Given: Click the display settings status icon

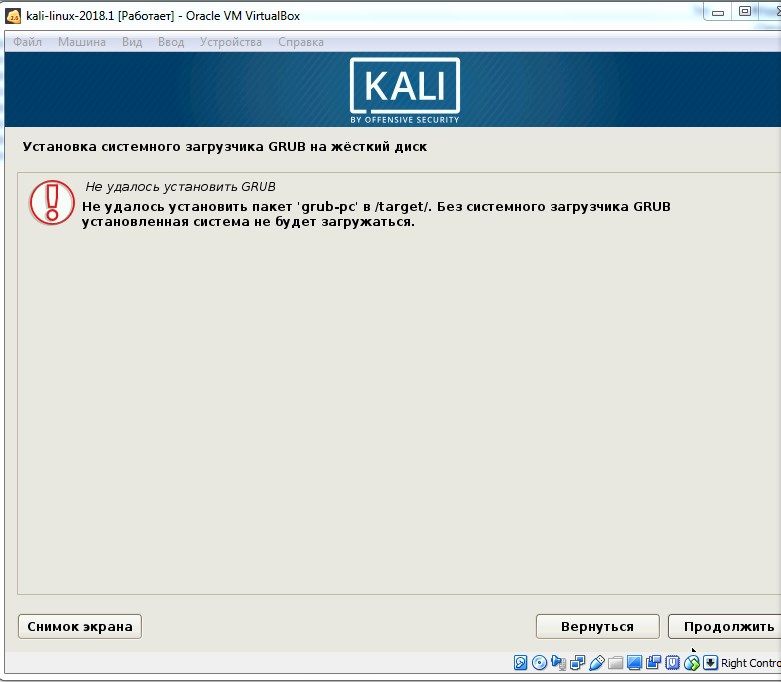Looking at the screenshot, I should point(634,663).
